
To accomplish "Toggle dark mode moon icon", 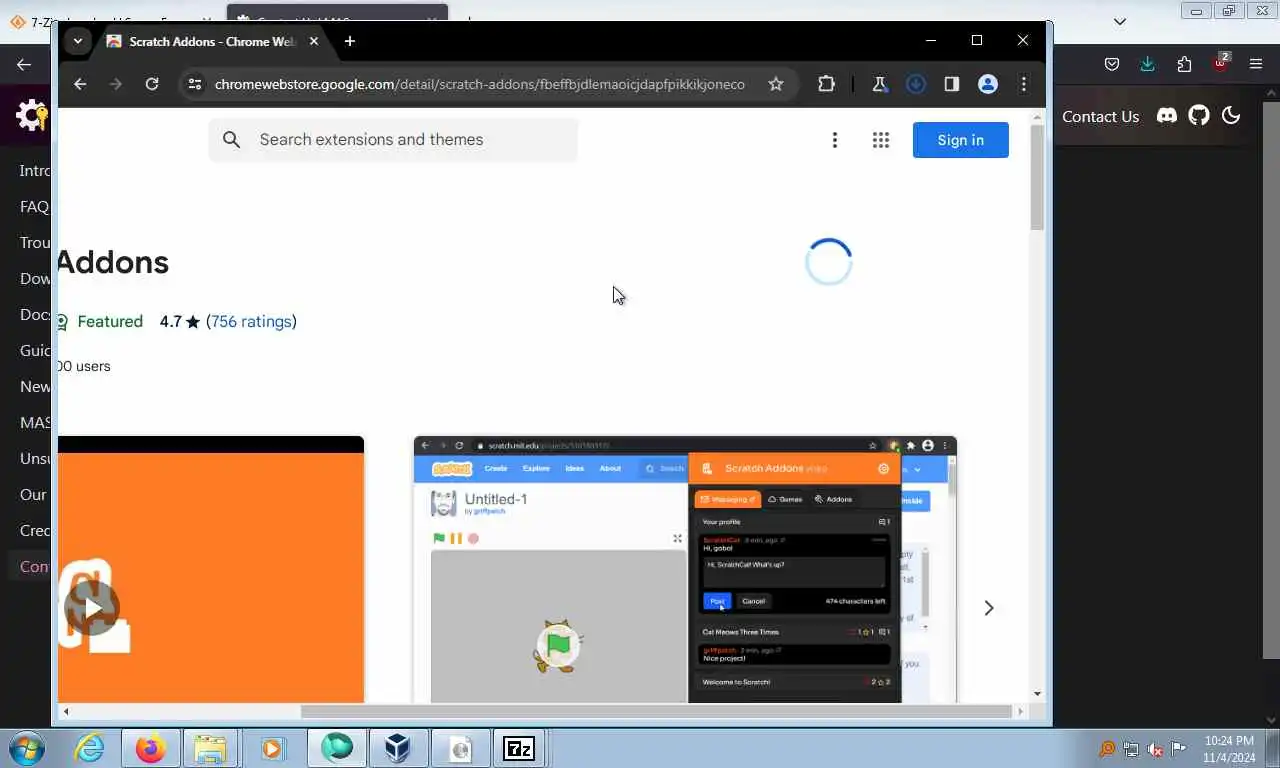I will click(x=1231, y=116).
